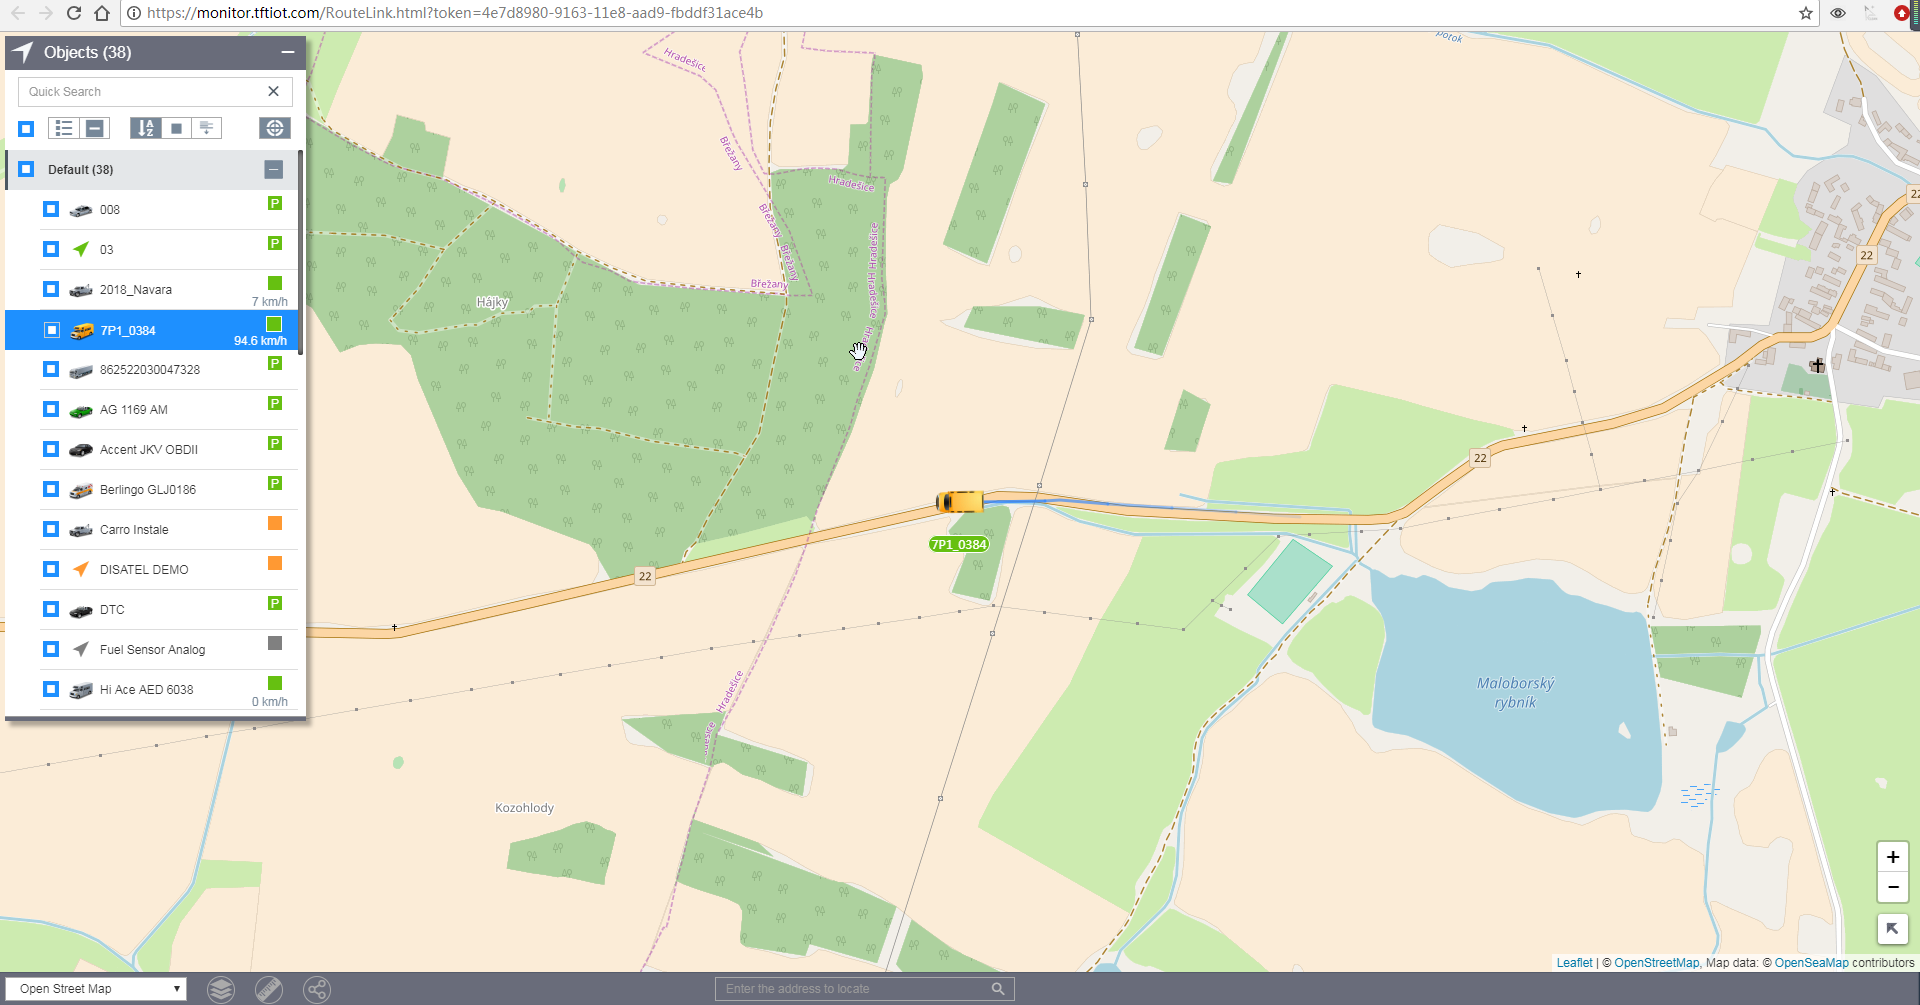1920x1005 pixels.
Task: Collapse the Default (38) group
Action: point(274,169)
